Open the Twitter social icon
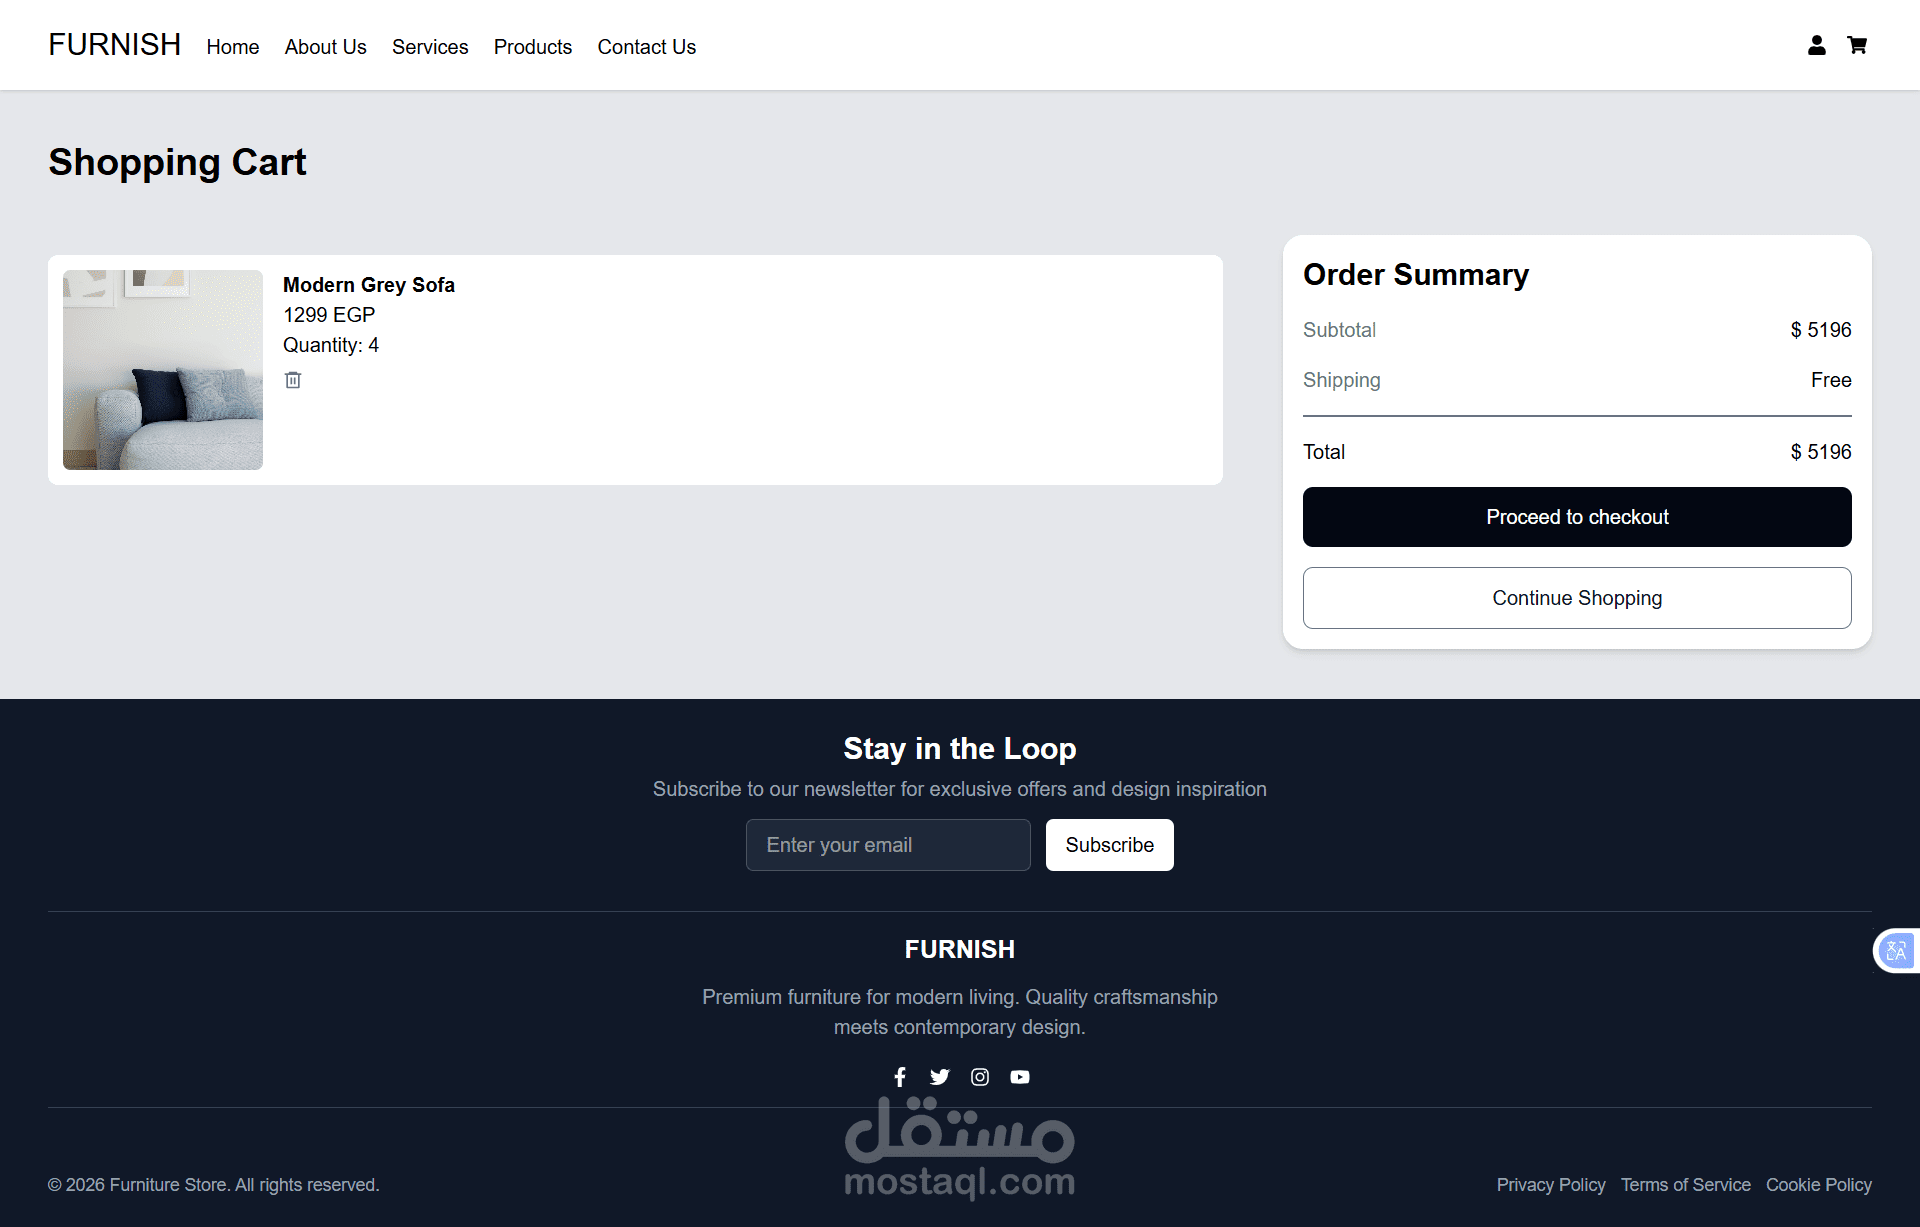The image size is (1920, 1227). (939, 1077)
